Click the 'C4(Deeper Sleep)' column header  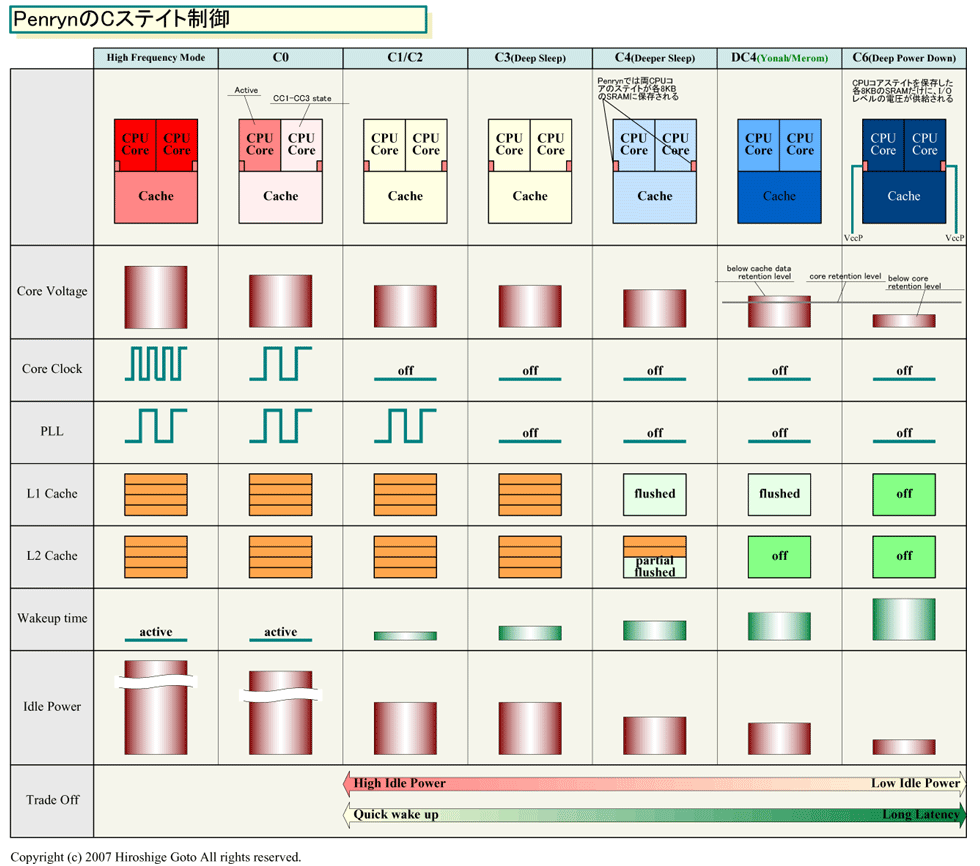(x=654, y=57)
